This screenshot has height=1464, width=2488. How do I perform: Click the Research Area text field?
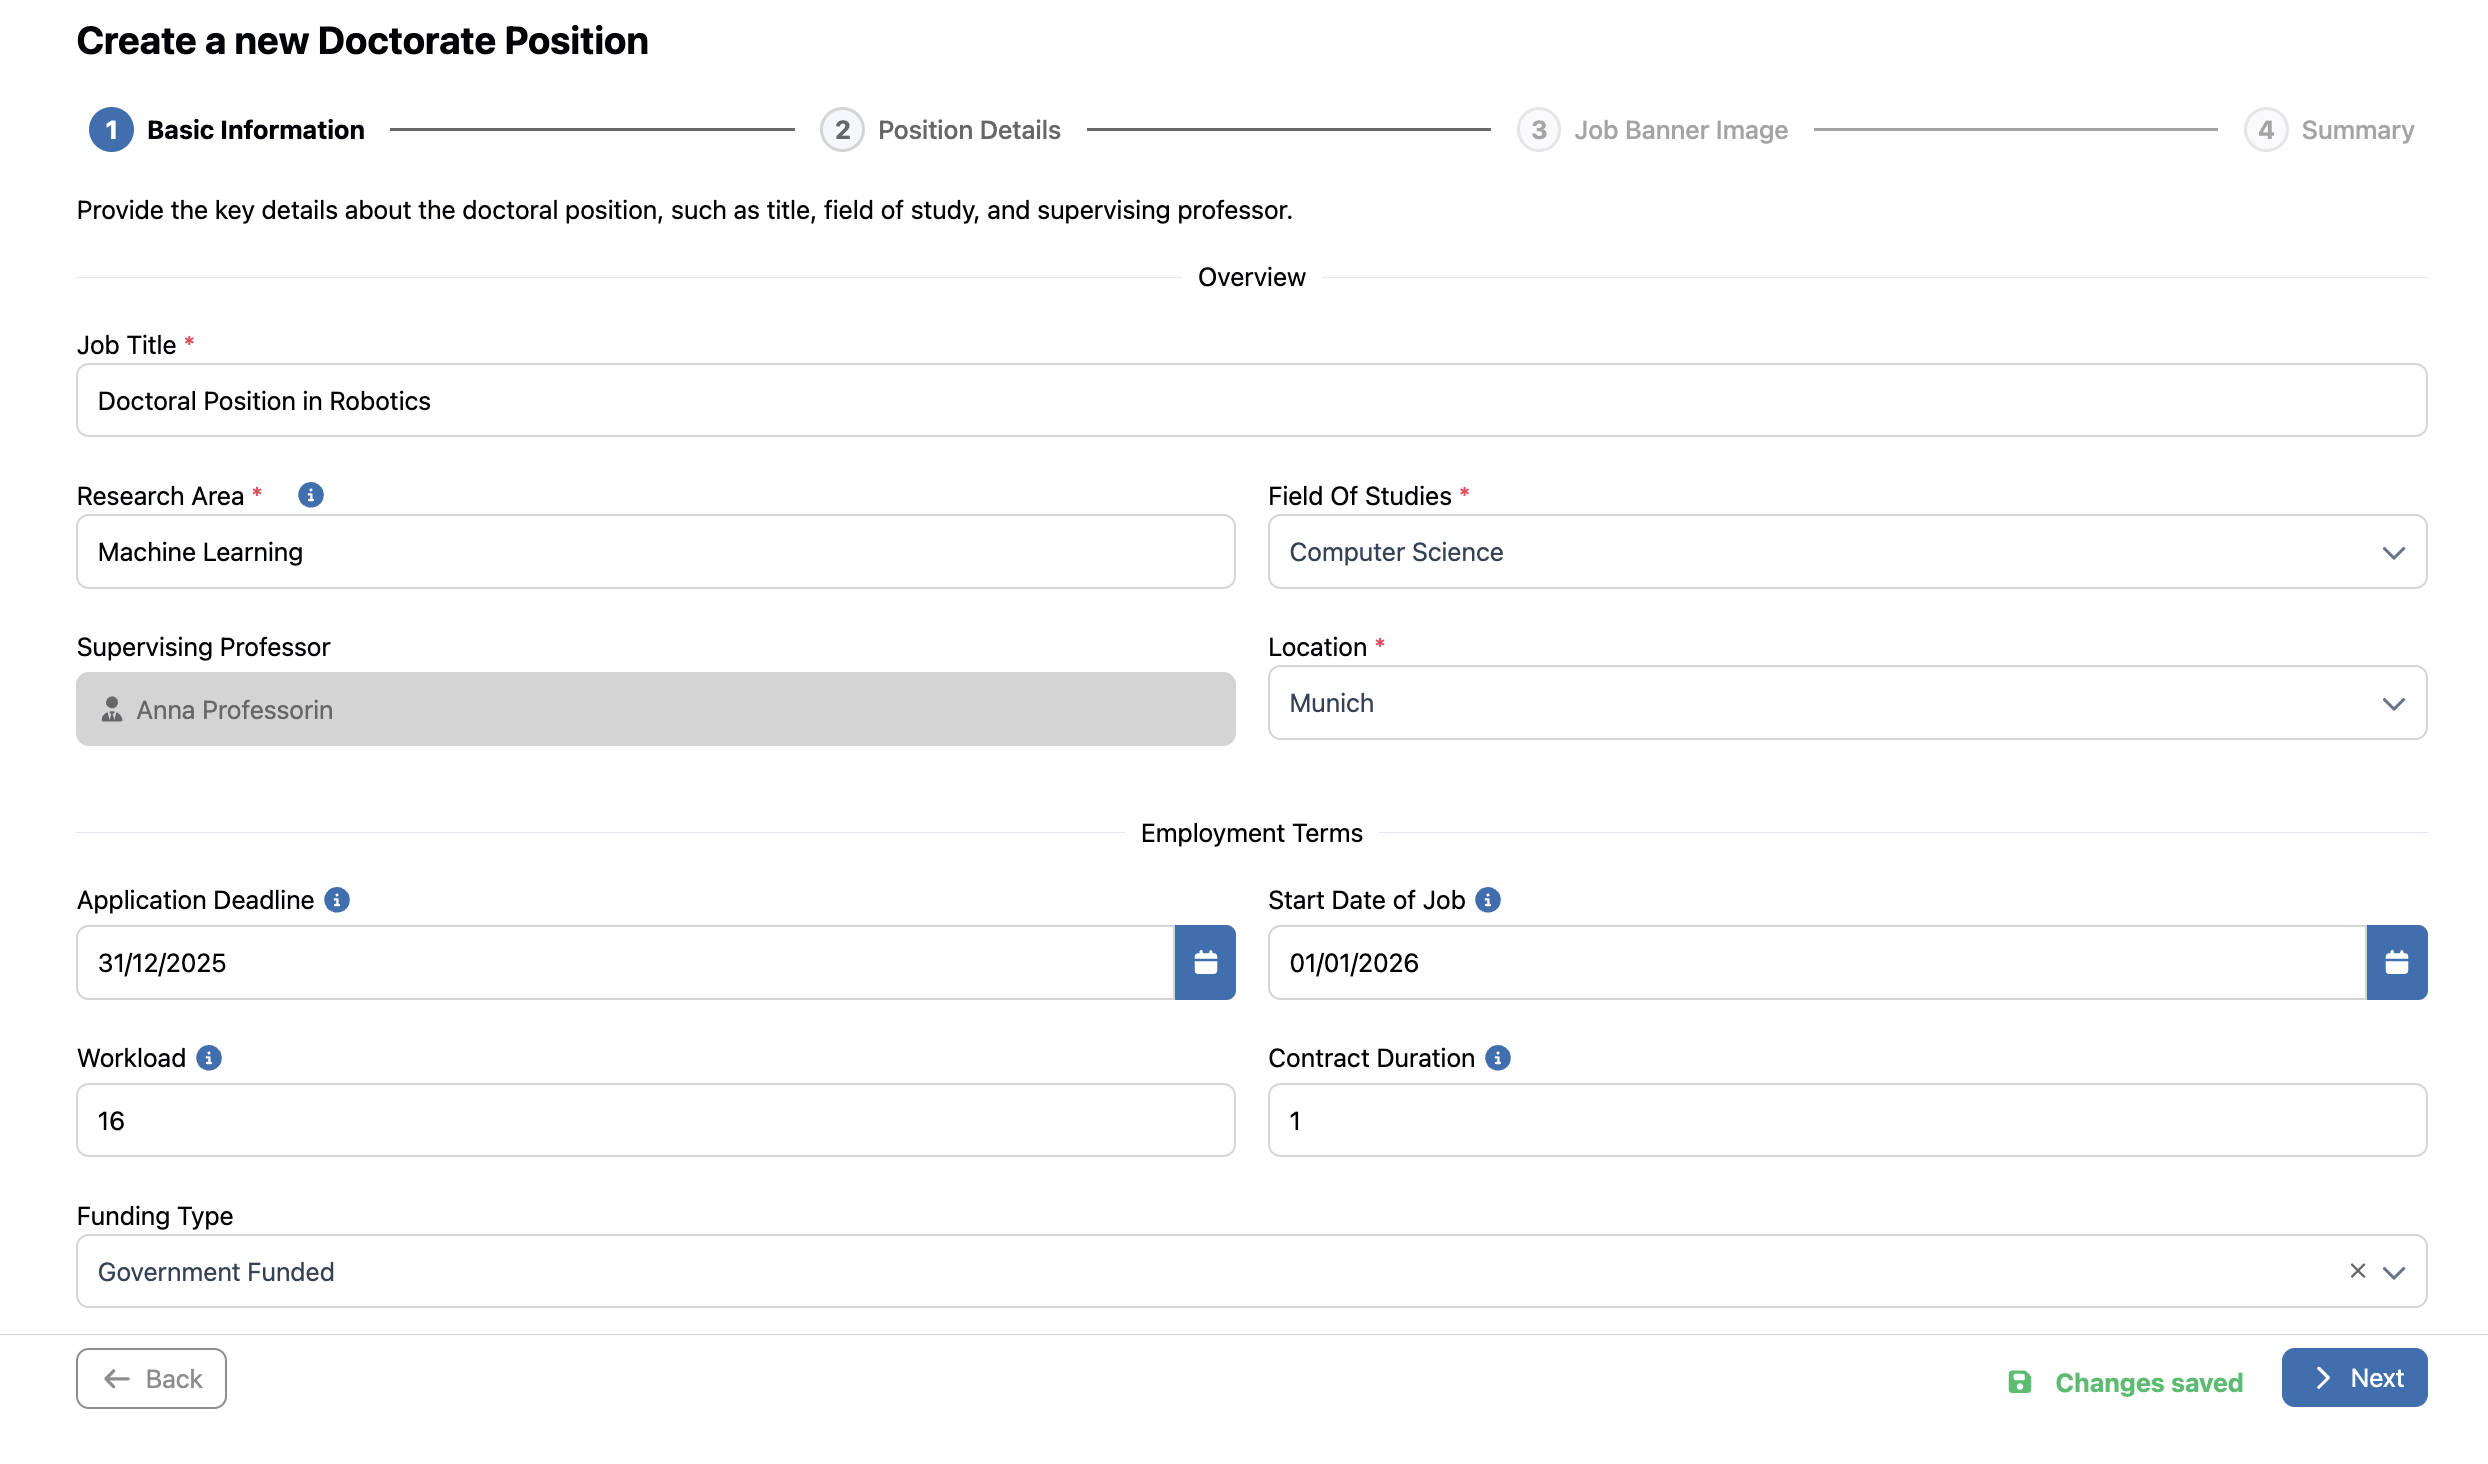point(655,552)
